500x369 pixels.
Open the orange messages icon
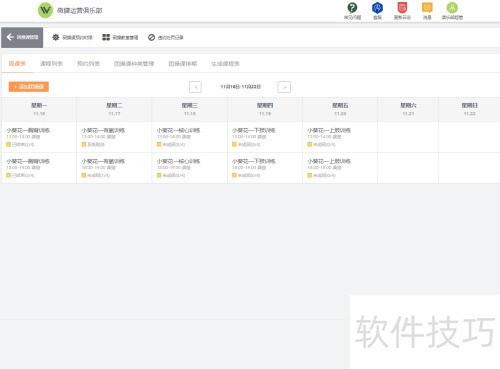coord(427,8)
